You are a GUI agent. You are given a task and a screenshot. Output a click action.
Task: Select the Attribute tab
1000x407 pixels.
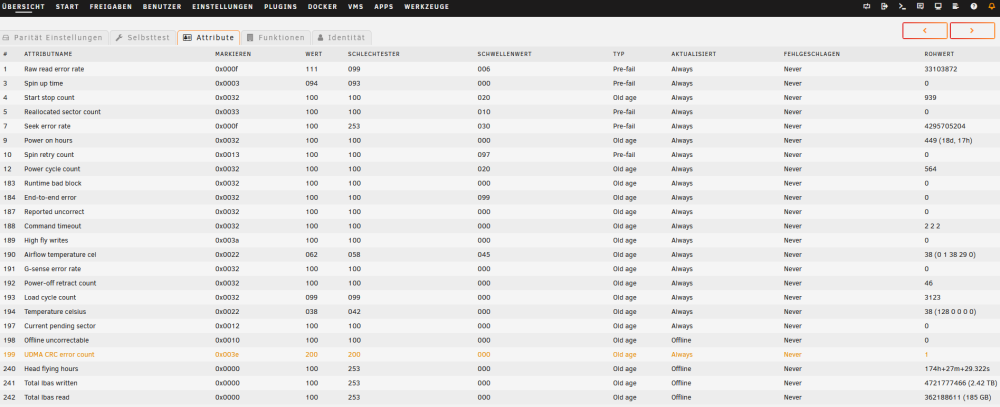(x=209, y=38)
